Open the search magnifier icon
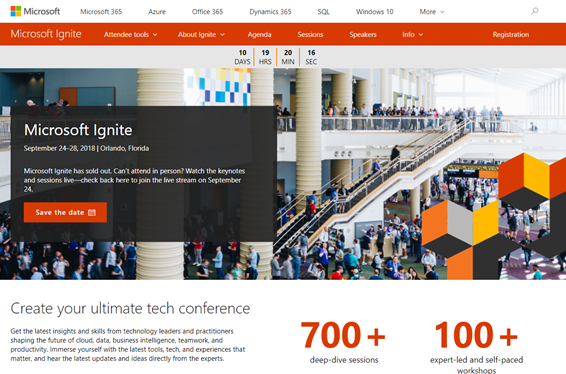566x374 pixels. (535, 11)
